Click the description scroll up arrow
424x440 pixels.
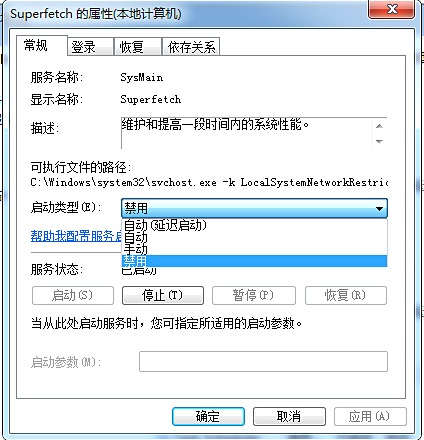[379, 126]
